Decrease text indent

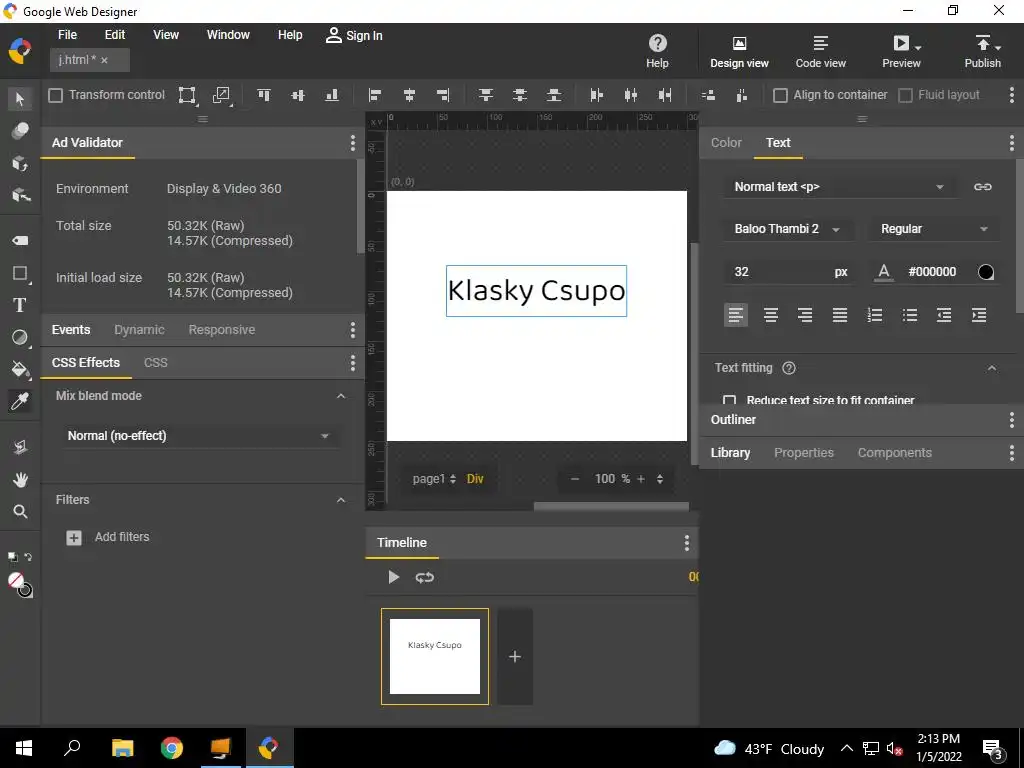944,315
